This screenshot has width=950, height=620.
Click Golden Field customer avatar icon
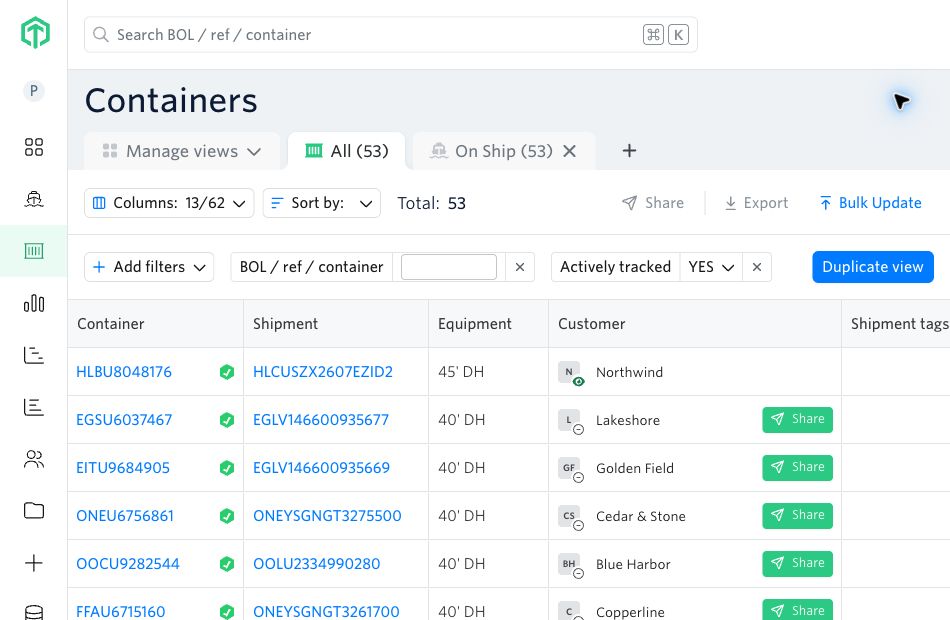click(571, 469)
